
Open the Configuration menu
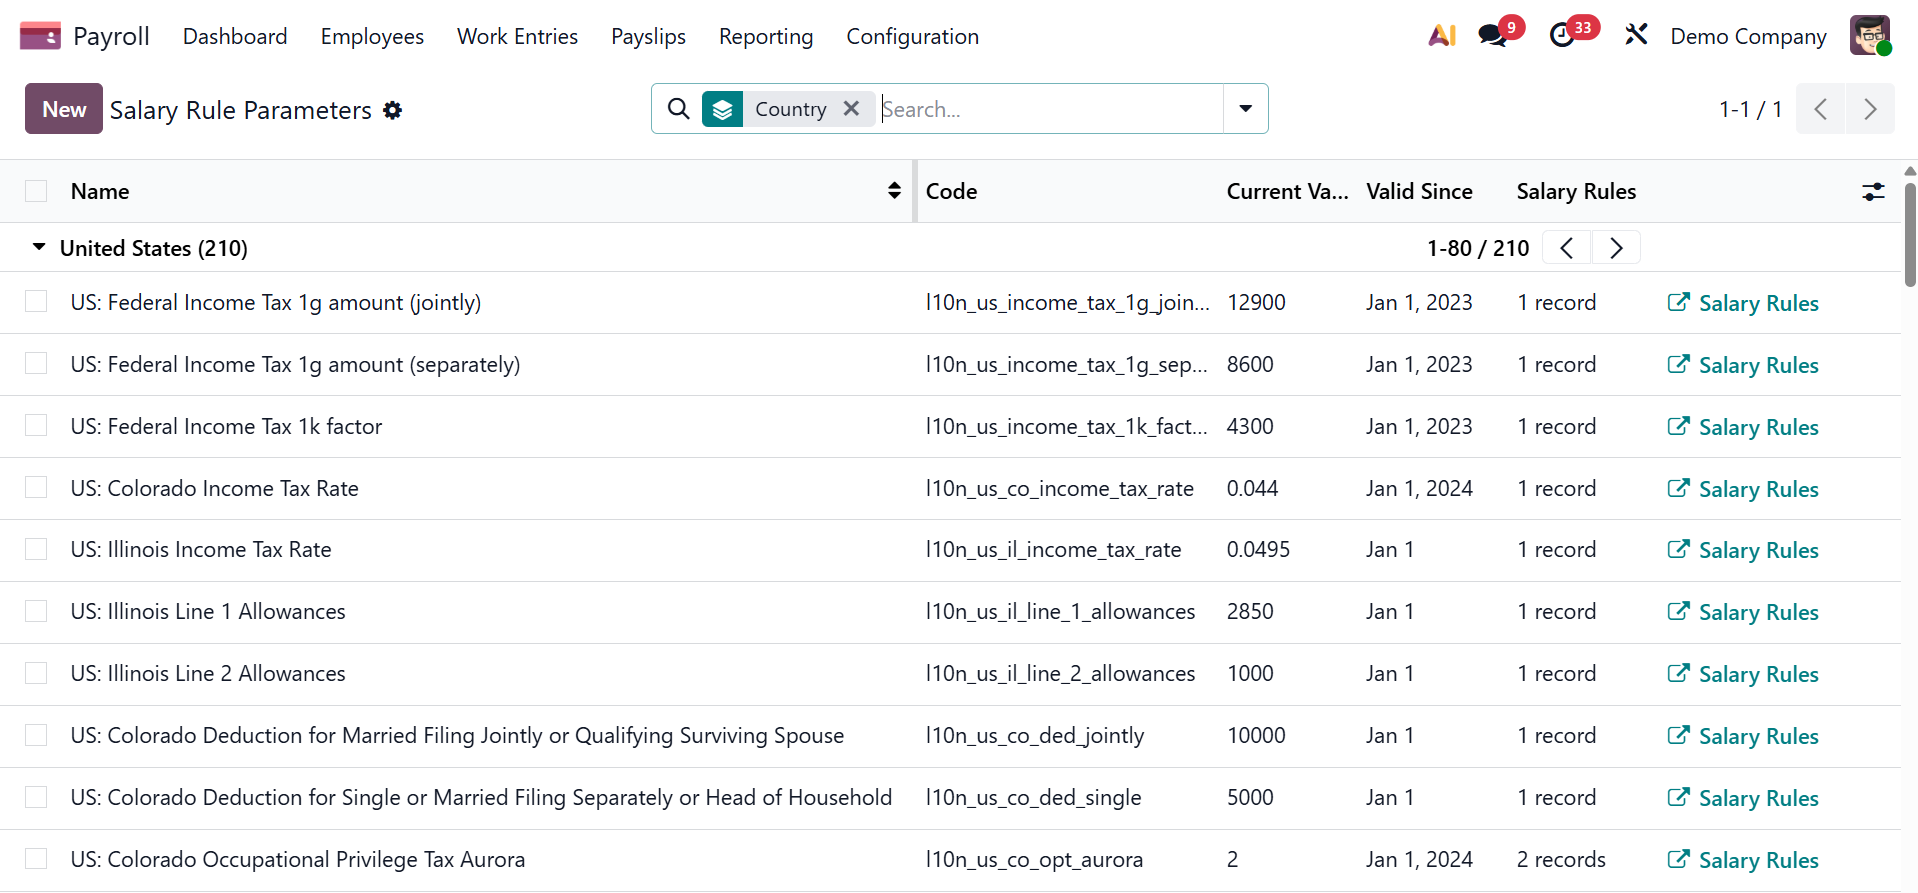[912, 37]
